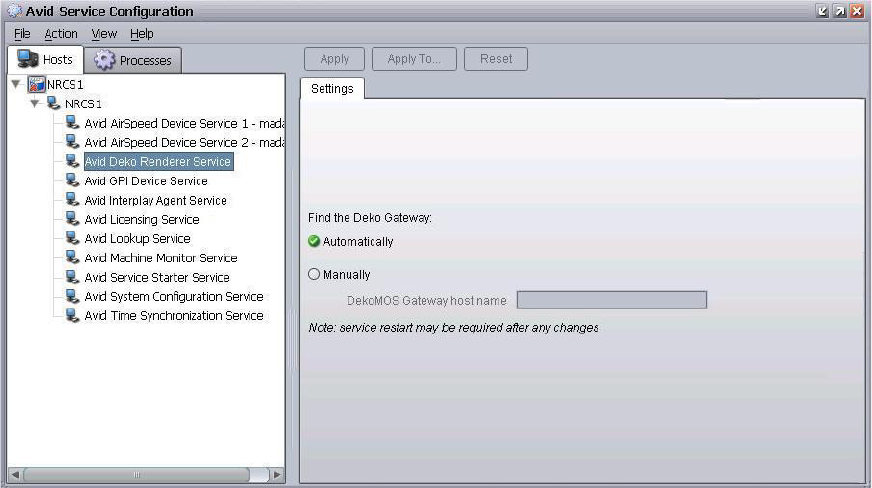This screenshot has width=872, height=488.
Task: Click the DekoMOS Gateway host name field
Action: click(612, 300)
